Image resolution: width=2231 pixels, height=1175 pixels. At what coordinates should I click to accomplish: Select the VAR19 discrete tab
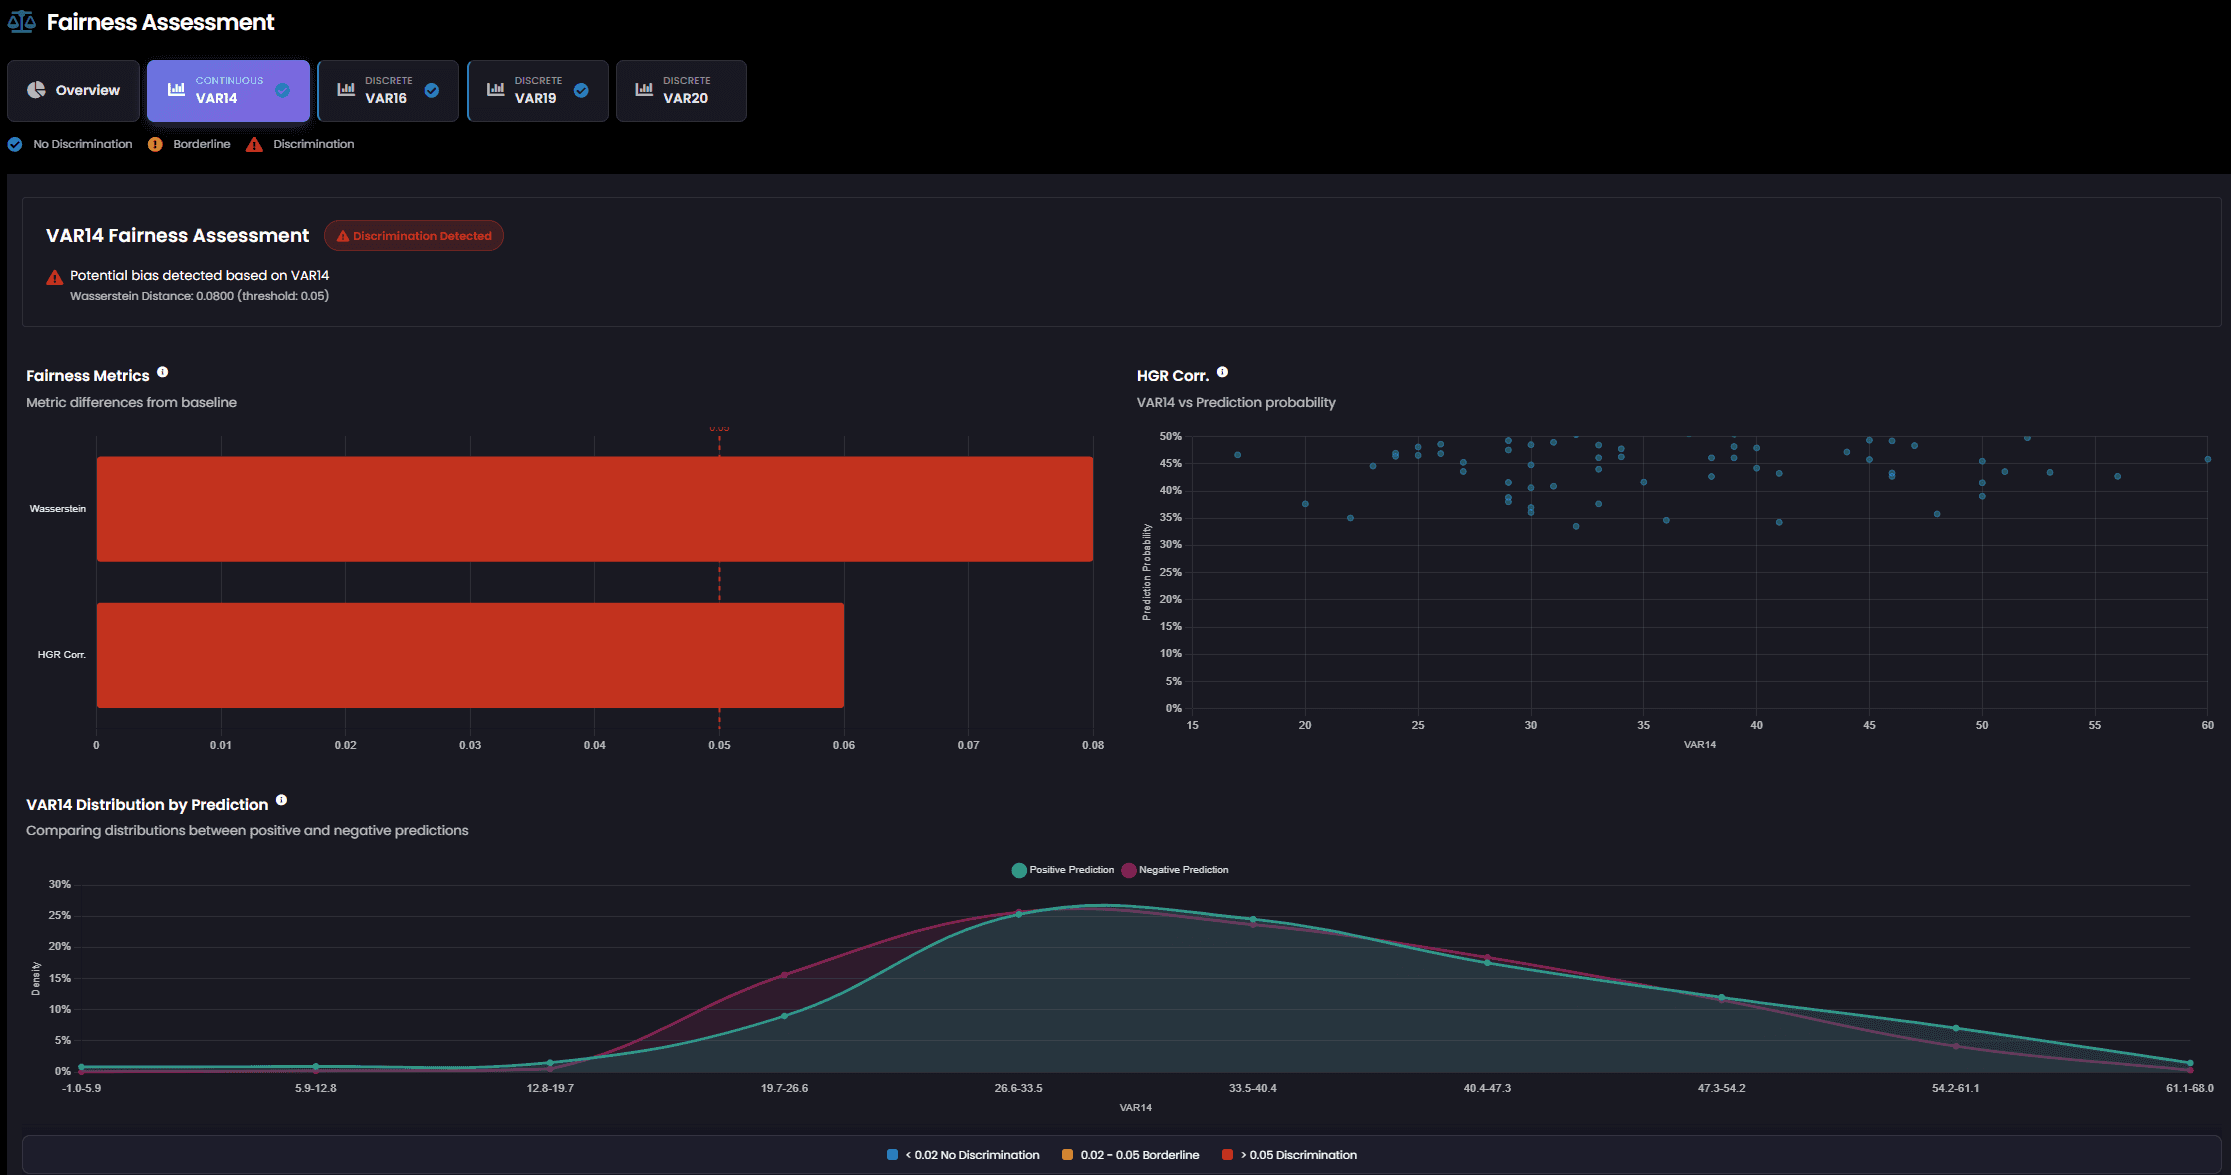click(x=537, y=90)
